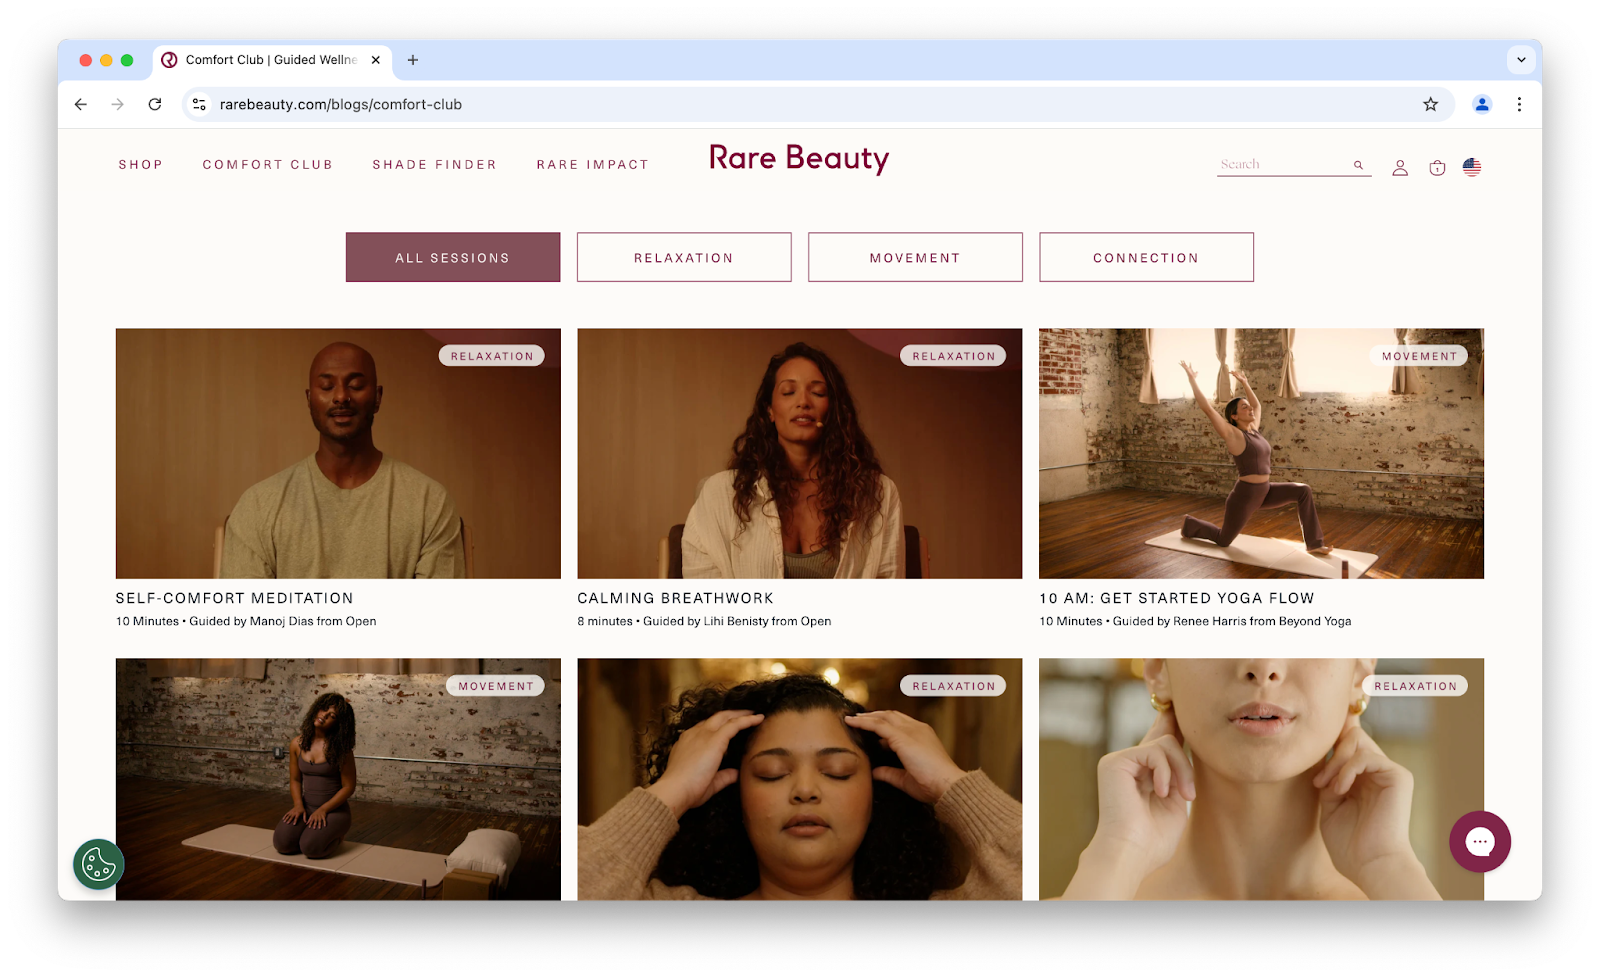Click RELAXATION tag on ear massage card
This screenshot has height=977, width=1600.
1415,686
